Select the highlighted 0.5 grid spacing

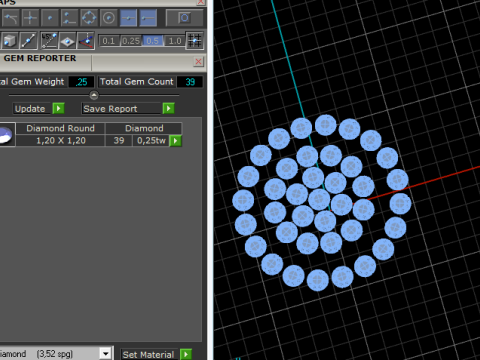[152, 41]
